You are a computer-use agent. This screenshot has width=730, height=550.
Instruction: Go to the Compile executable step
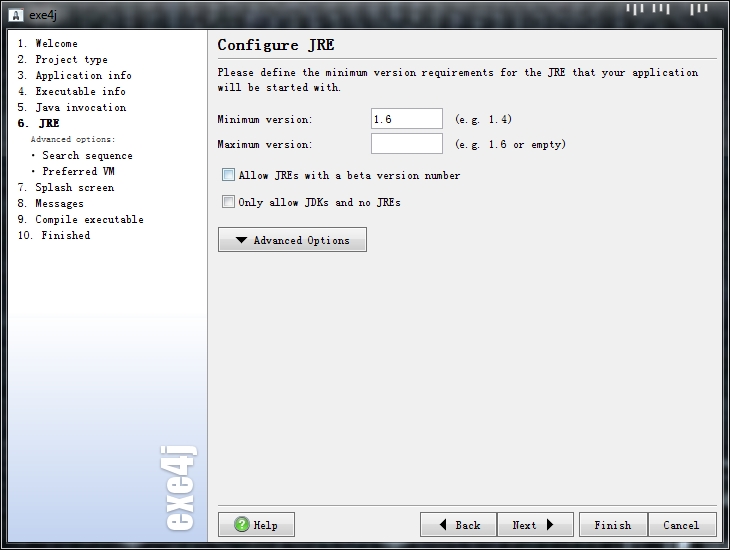tap(81, 219)
